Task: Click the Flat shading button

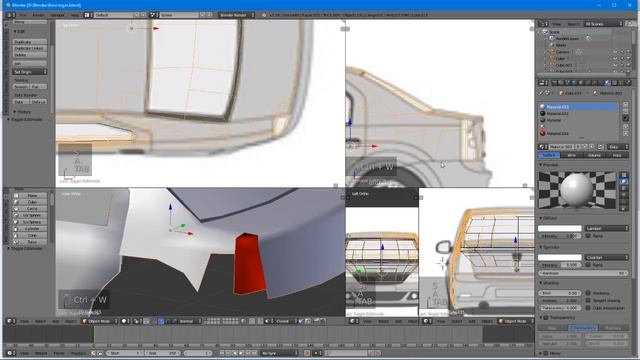Action: click(38, 87)
